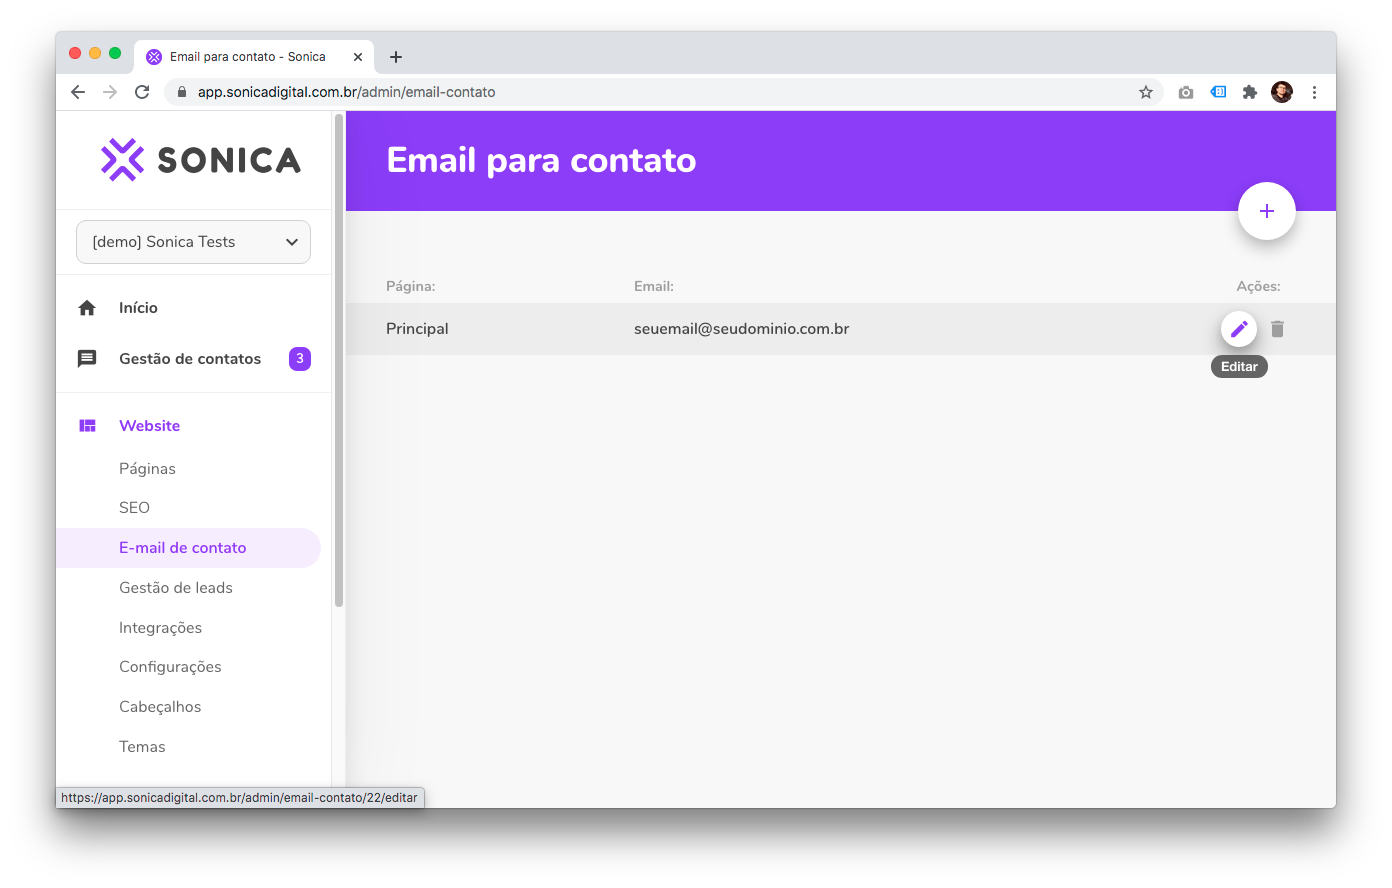1392x888 pixels.
Task: Select the Email para contato - Sonica tab
Action: click(x=254, y=57)
